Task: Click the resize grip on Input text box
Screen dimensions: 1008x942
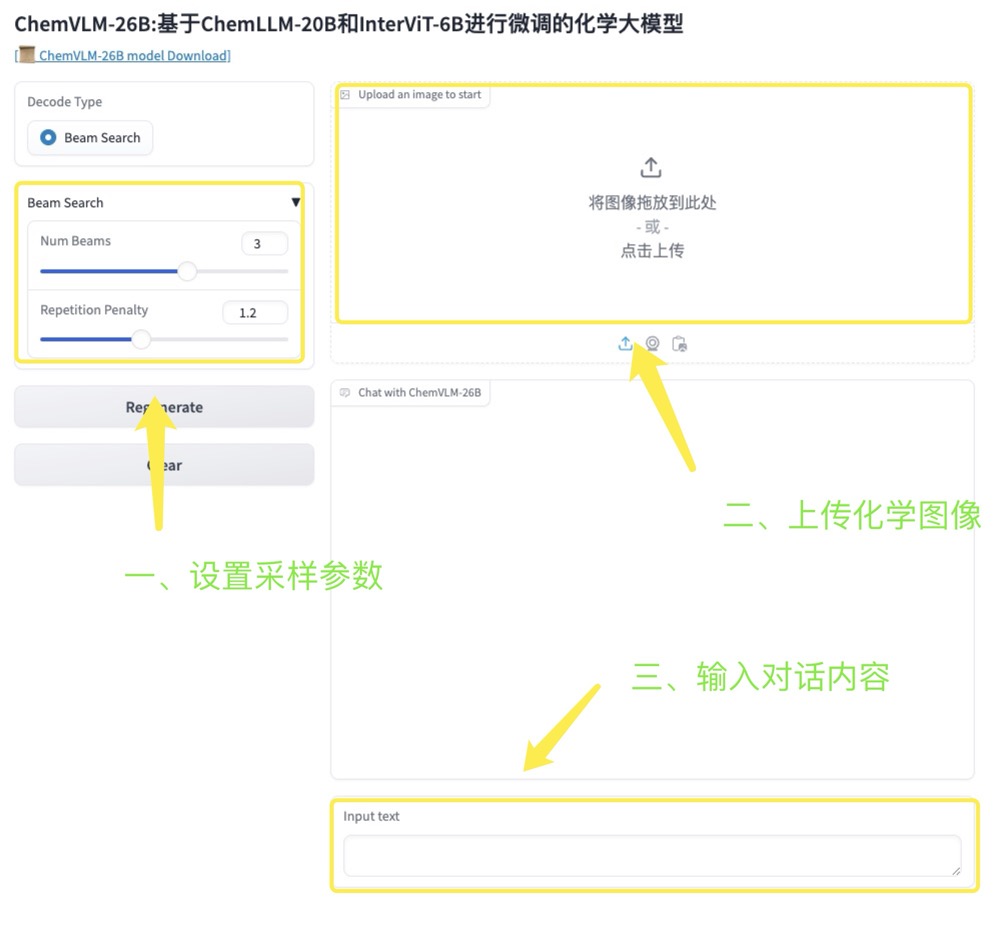Action: pos(955,871)
